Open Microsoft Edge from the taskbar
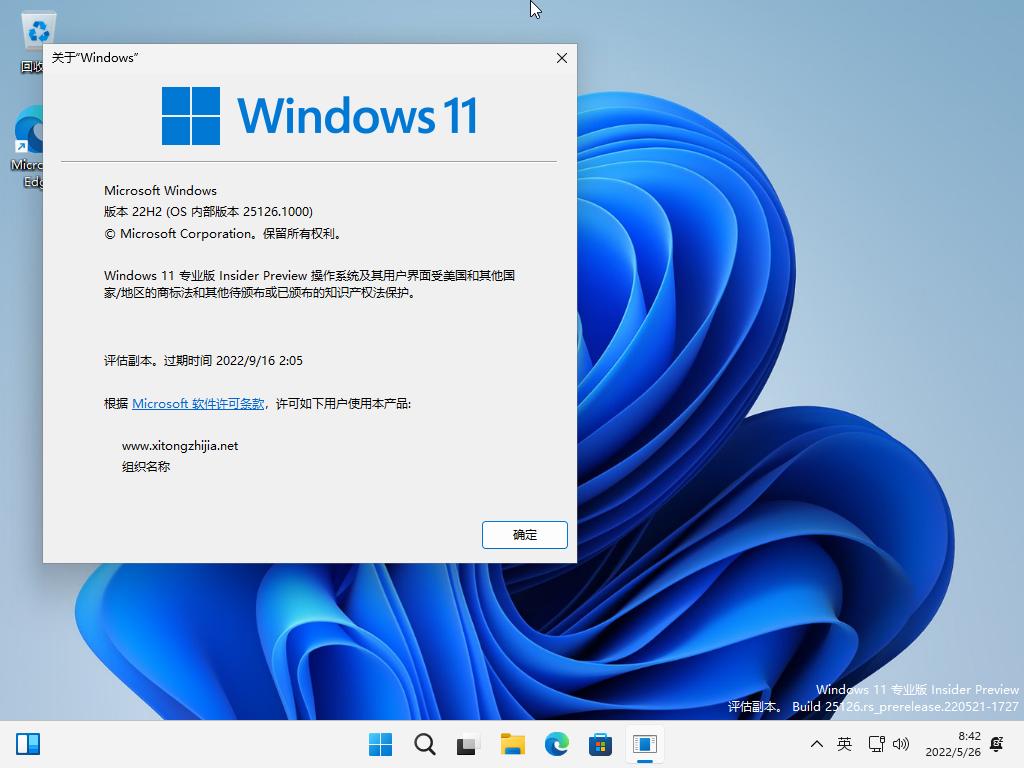1024x768 pixels. tap(556, 744)
